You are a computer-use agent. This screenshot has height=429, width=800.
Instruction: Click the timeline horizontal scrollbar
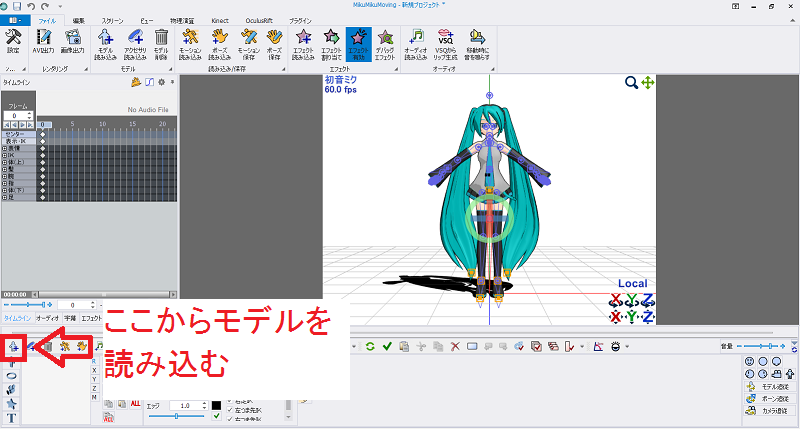point(104,295)
